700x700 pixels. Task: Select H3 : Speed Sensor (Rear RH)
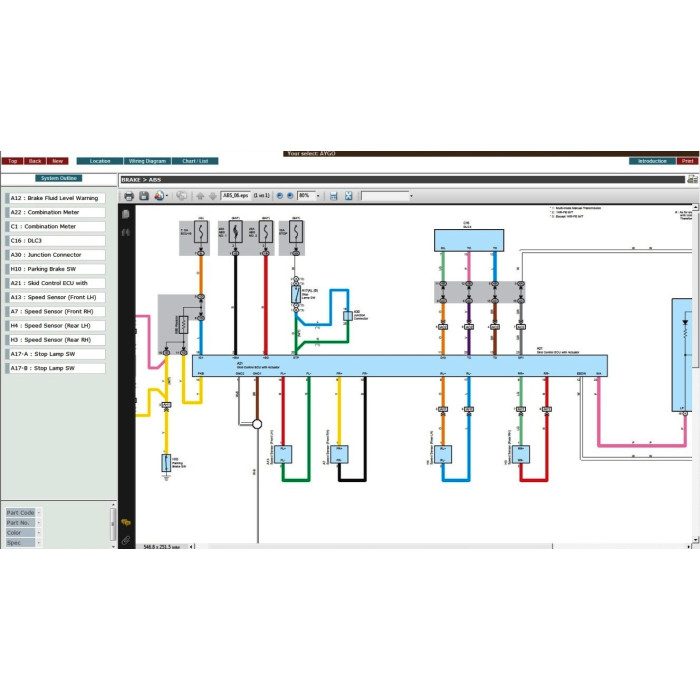55,340
